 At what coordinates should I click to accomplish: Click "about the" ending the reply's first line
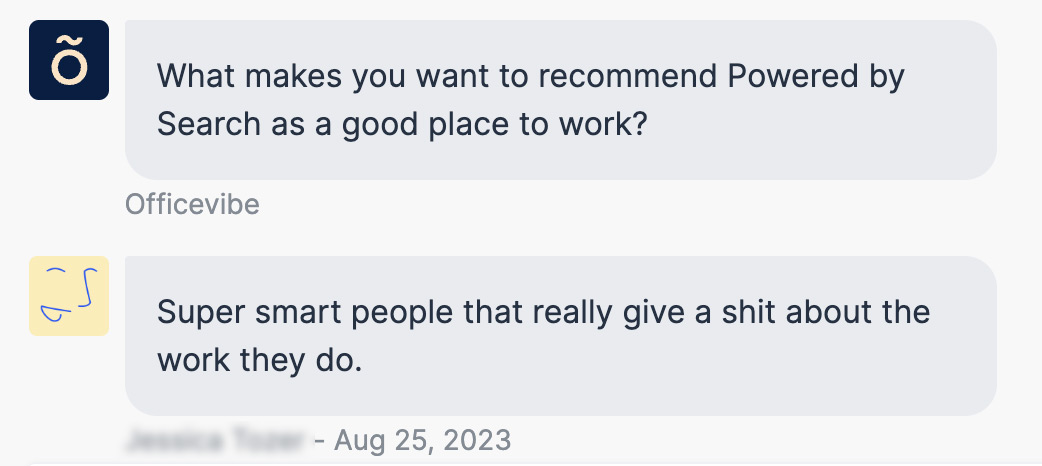pyautogui.click(x=858, y=312)
